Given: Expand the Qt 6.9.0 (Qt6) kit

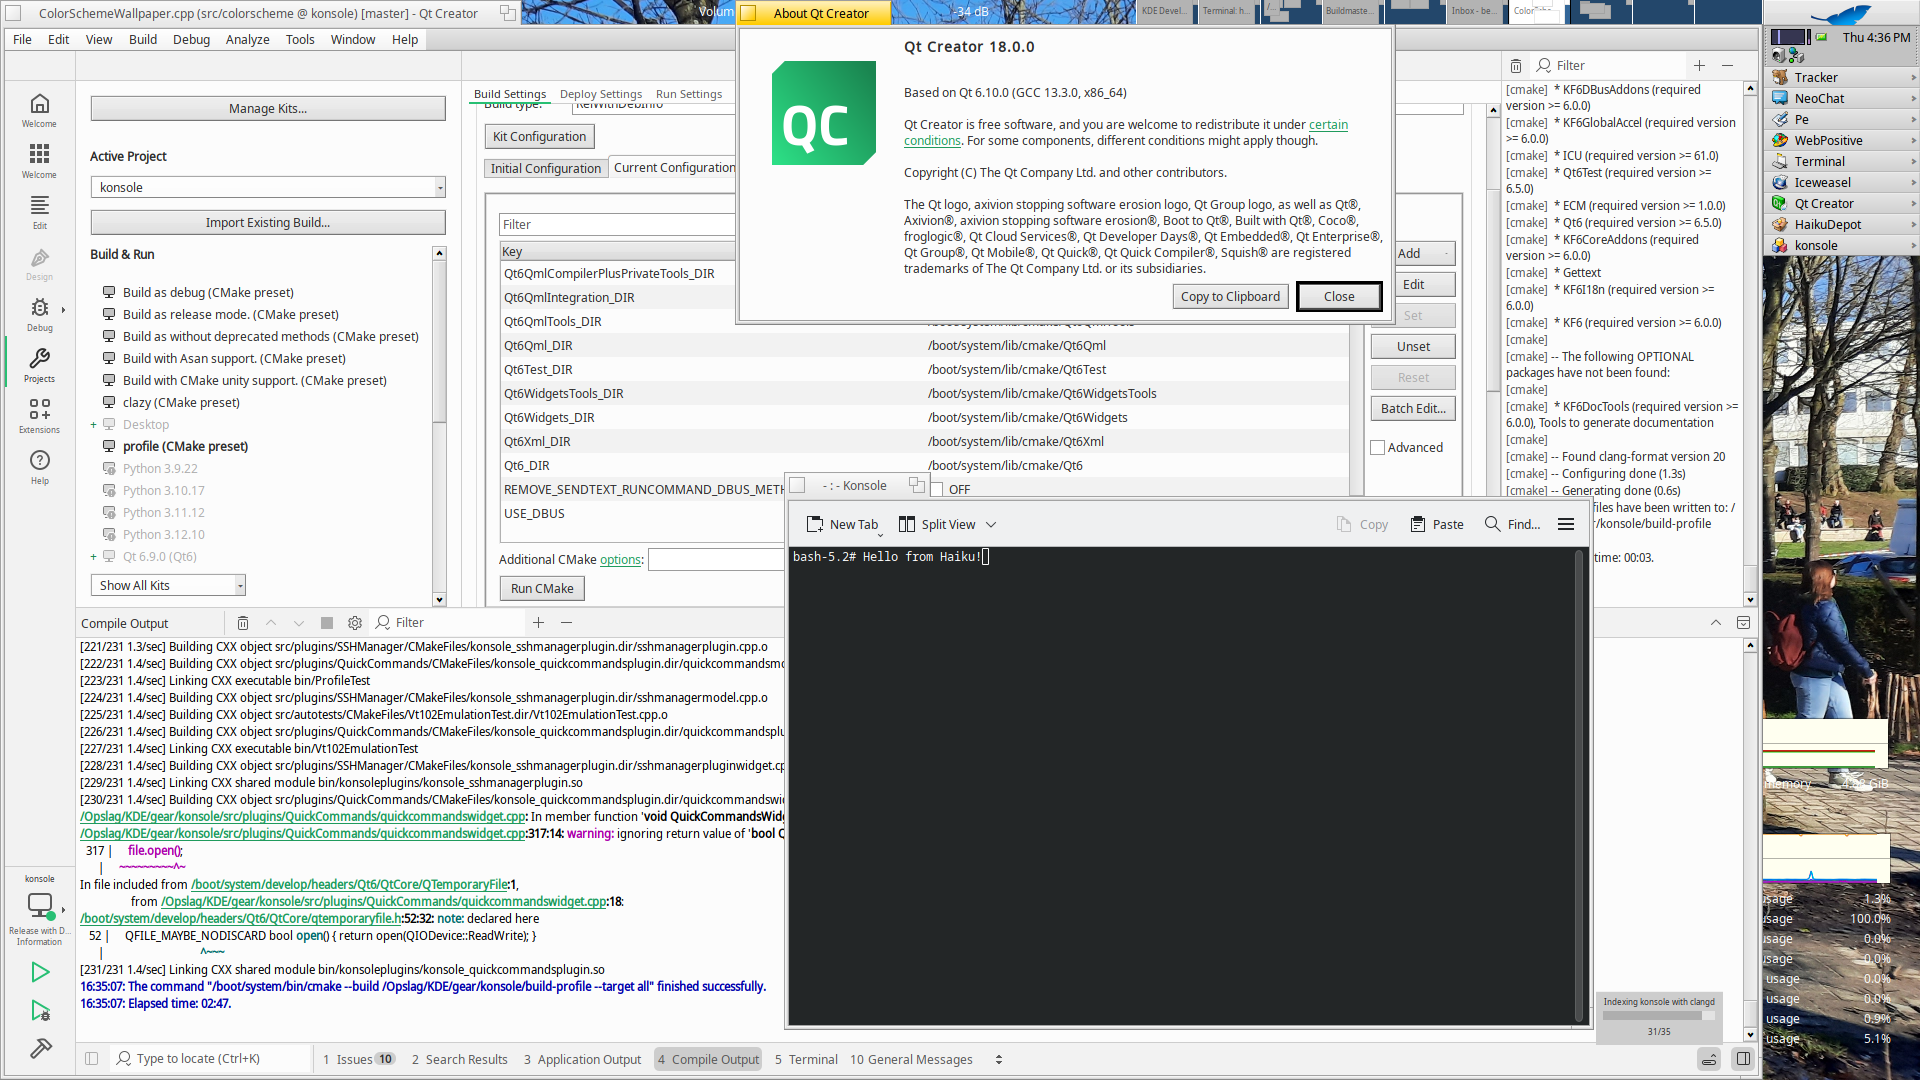Looking at the screenshot, I should [94, 557].
